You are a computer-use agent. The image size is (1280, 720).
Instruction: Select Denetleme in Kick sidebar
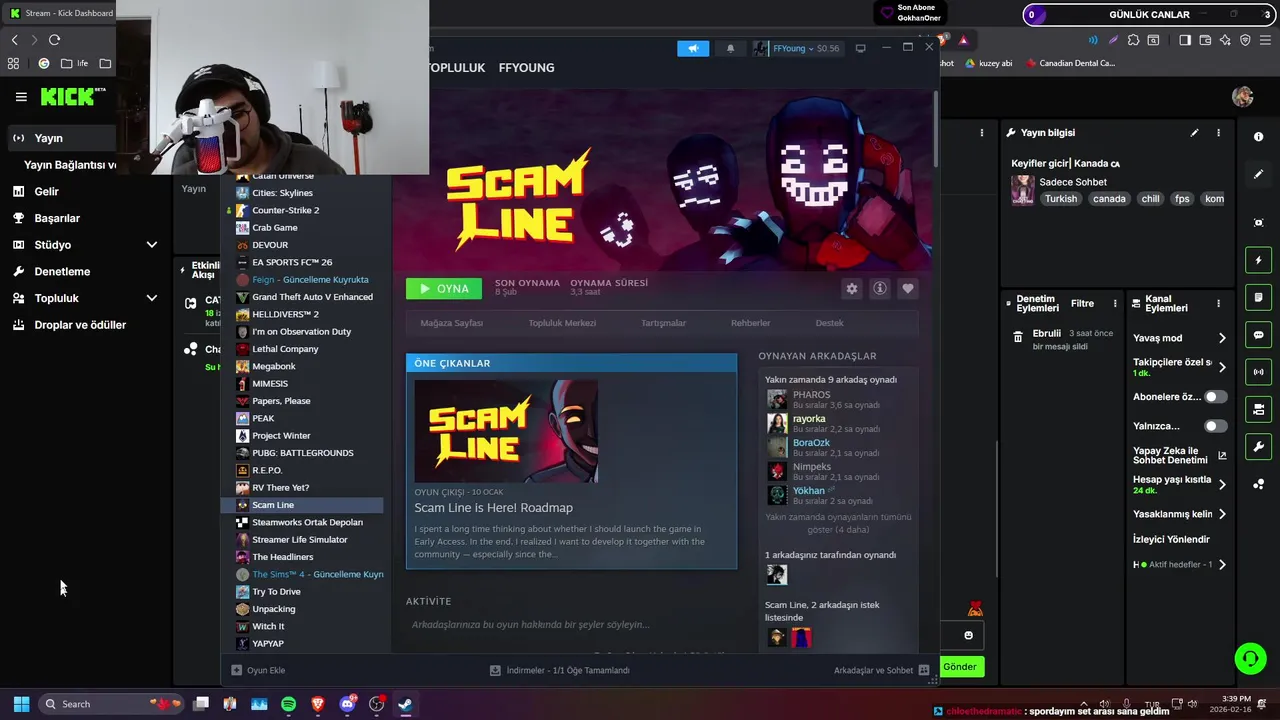pyautogui.click(x=62, y=271)
